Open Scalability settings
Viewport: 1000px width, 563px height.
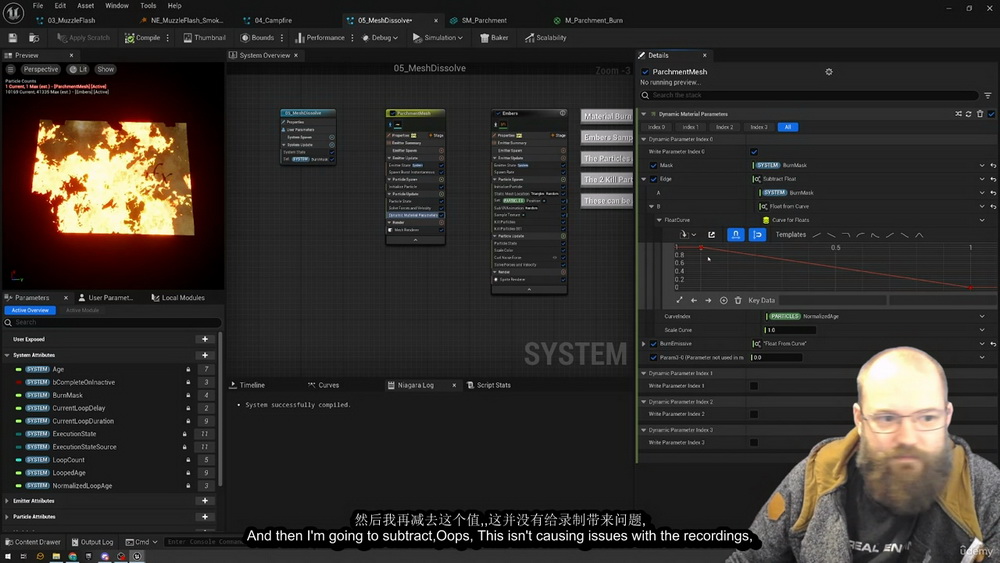tap(545, 38)
